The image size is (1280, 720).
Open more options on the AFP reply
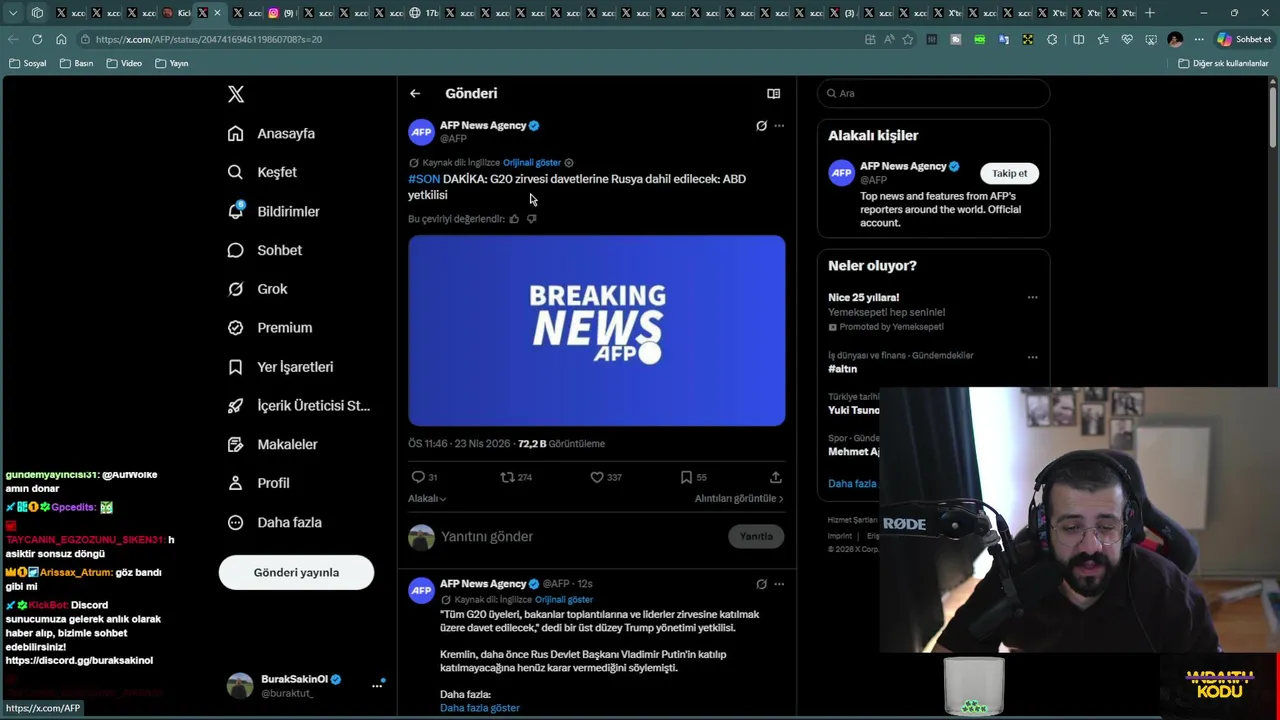click(x=779, y=584)
